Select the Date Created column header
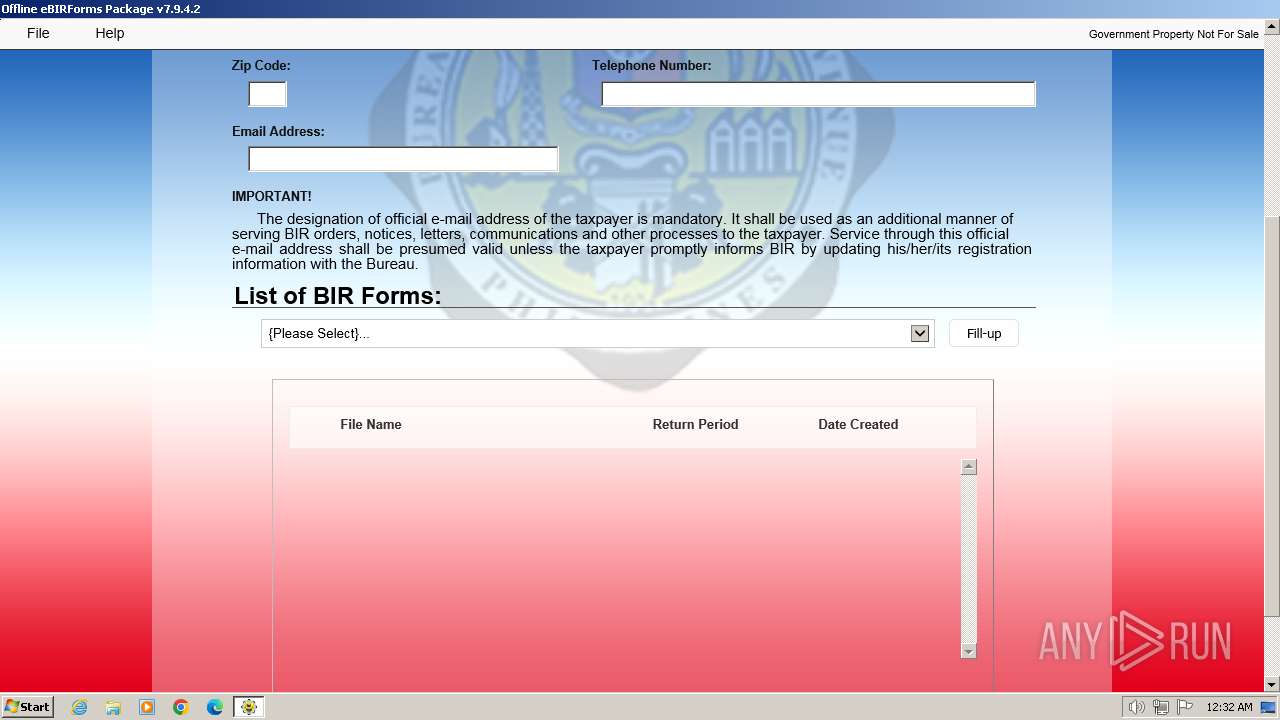This screenshot has height=720, width=1280. (x=858, y=424)
